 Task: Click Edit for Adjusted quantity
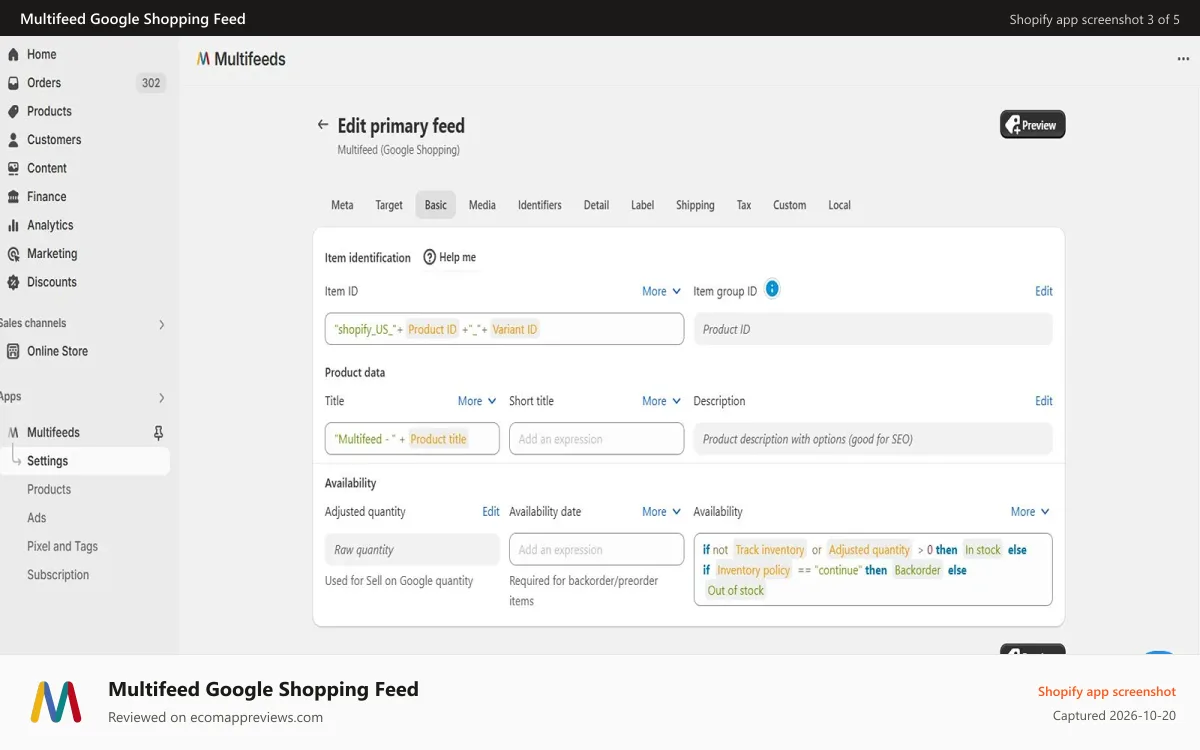tap(491, 511)
